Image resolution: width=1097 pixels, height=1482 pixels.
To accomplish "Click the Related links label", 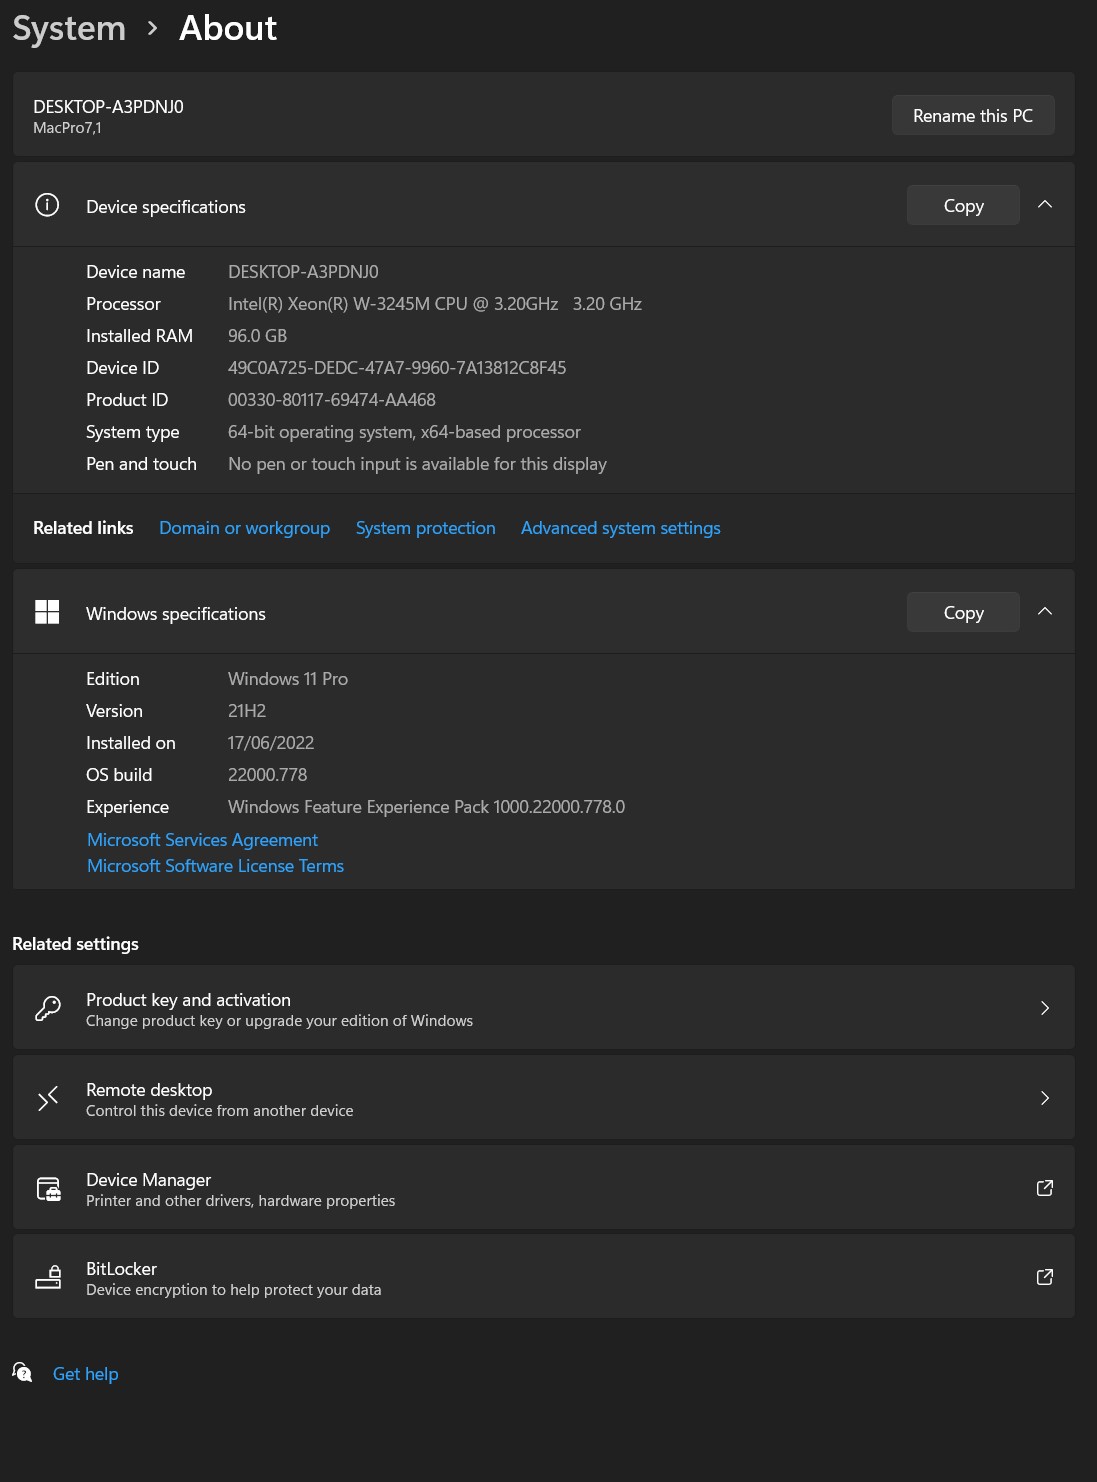I will 83,528.
